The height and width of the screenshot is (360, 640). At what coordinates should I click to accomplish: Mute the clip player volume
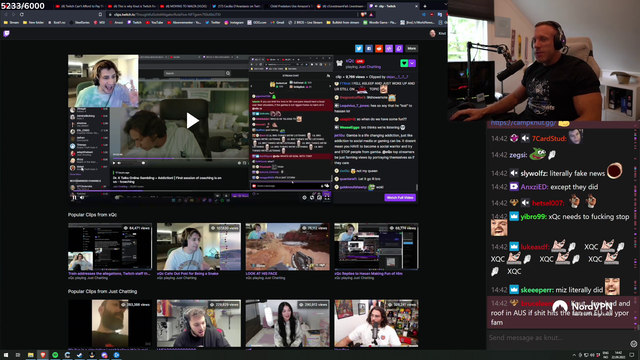[x=82, y=198]
